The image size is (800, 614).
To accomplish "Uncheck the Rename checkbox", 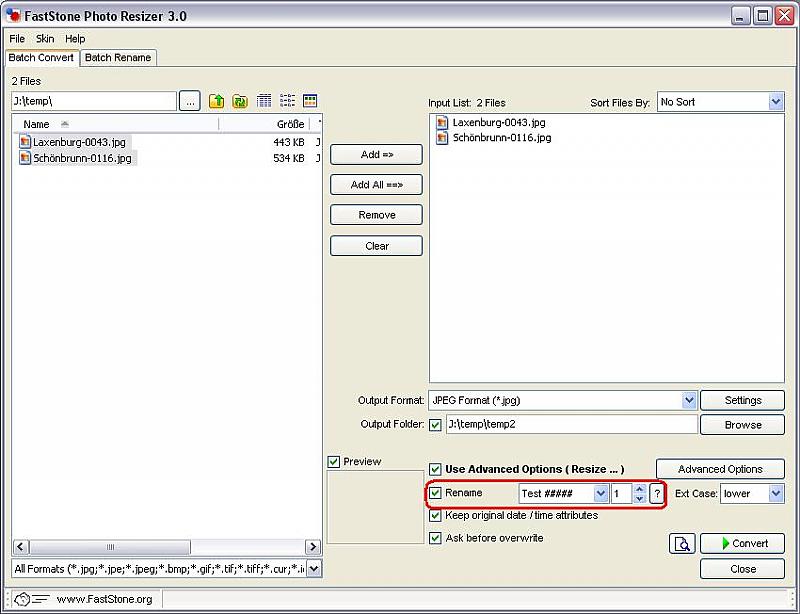I will pyautogui.click(x=436, y=493).
